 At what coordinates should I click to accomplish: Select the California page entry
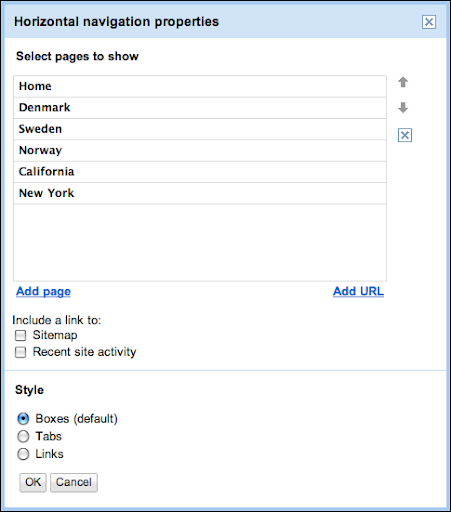pos(200,172)
